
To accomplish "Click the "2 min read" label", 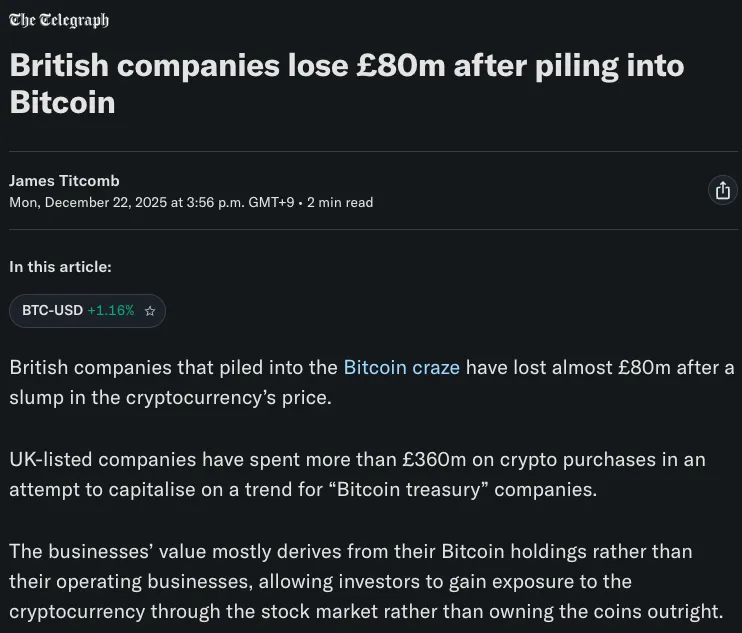I will click(x=340, y=202).
